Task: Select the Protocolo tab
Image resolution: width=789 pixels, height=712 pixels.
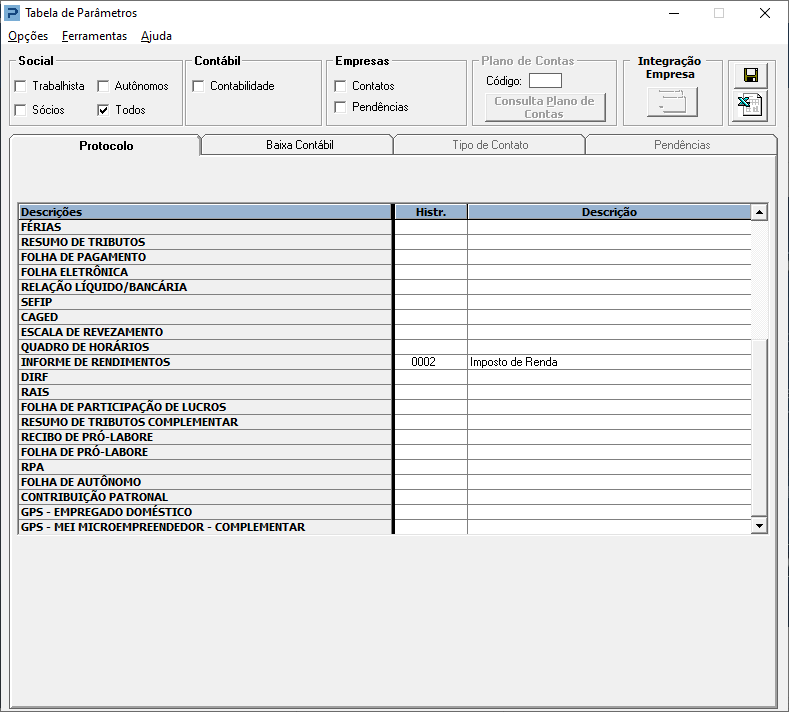Action: coord(105,145)
